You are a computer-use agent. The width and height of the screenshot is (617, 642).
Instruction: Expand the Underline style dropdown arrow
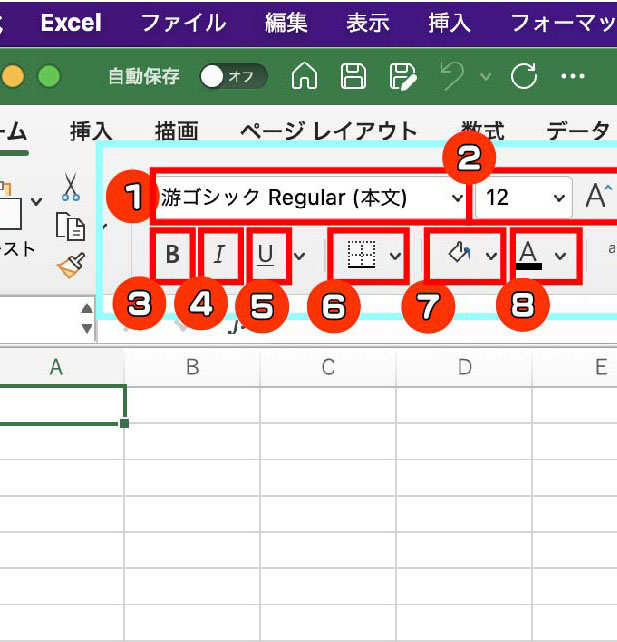tap(300, 256)
